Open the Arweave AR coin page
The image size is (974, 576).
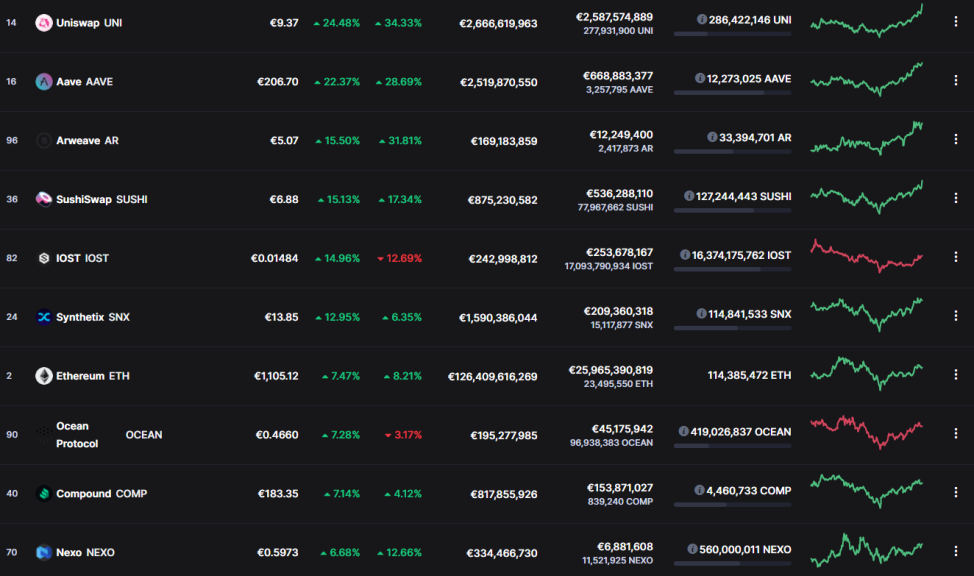pos(87,140)
